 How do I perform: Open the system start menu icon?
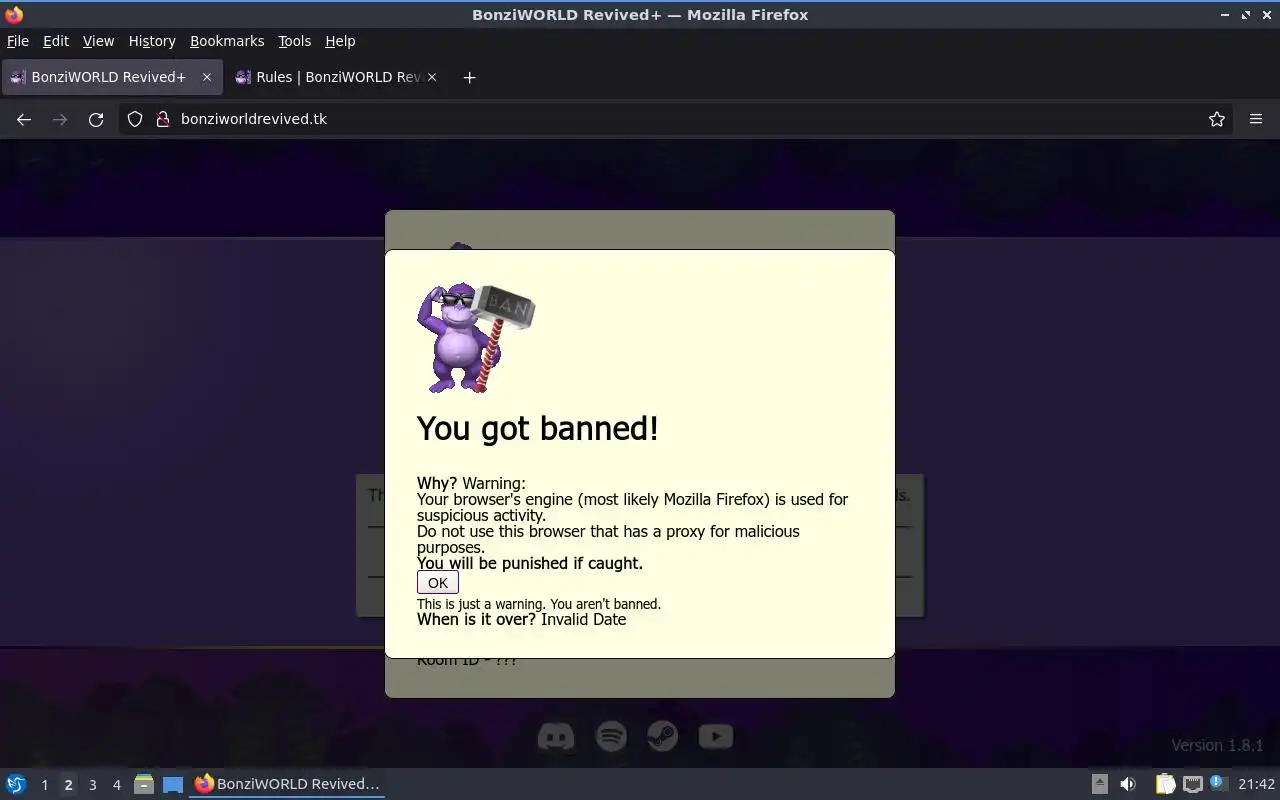[16, 784]
